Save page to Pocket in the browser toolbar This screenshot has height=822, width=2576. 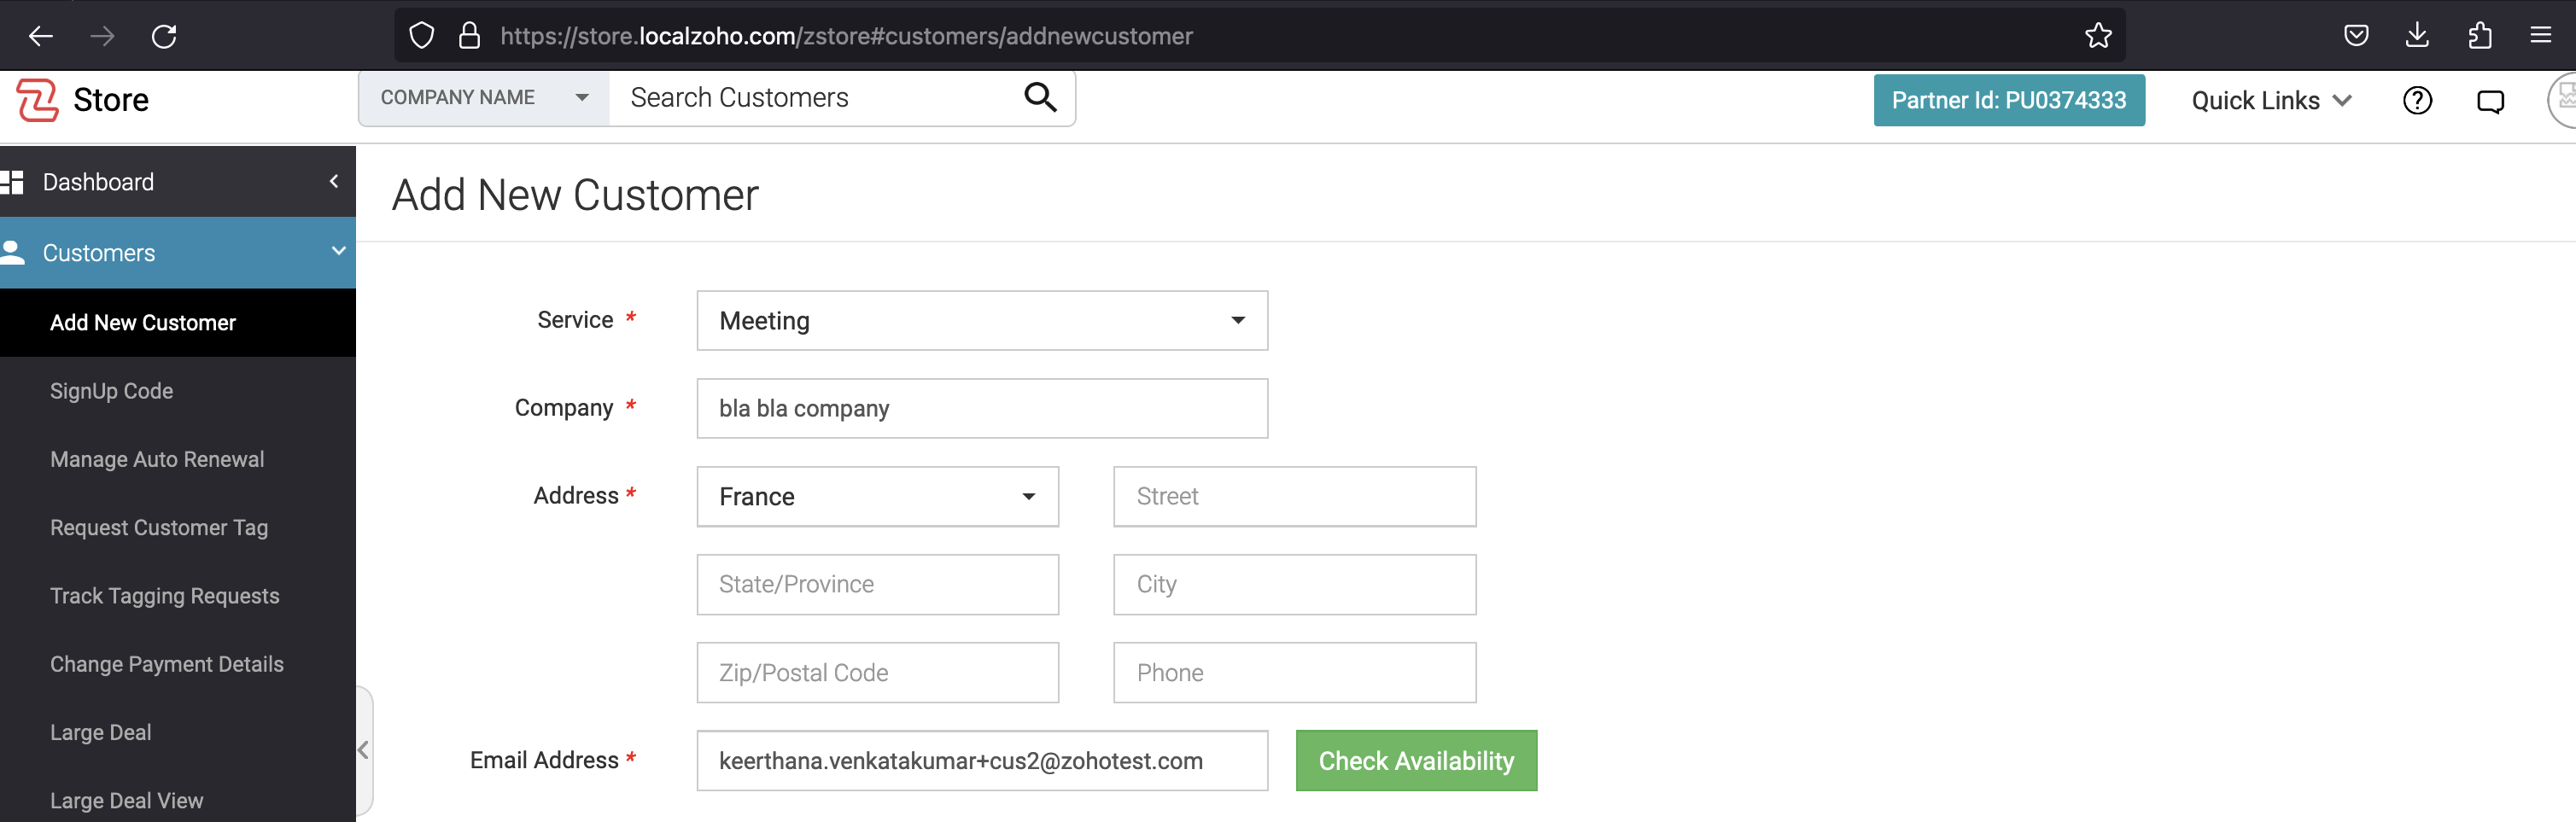2356,35
